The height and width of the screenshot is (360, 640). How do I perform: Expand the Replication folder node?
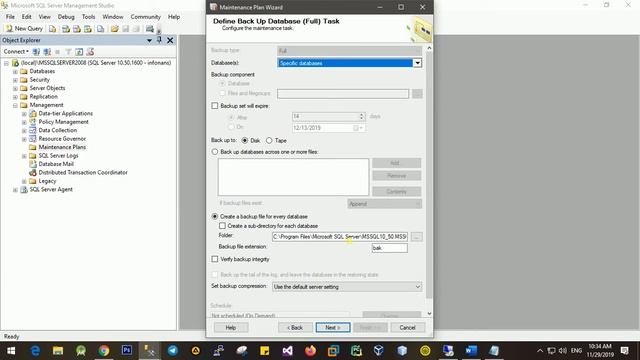[x=15, y=97]
